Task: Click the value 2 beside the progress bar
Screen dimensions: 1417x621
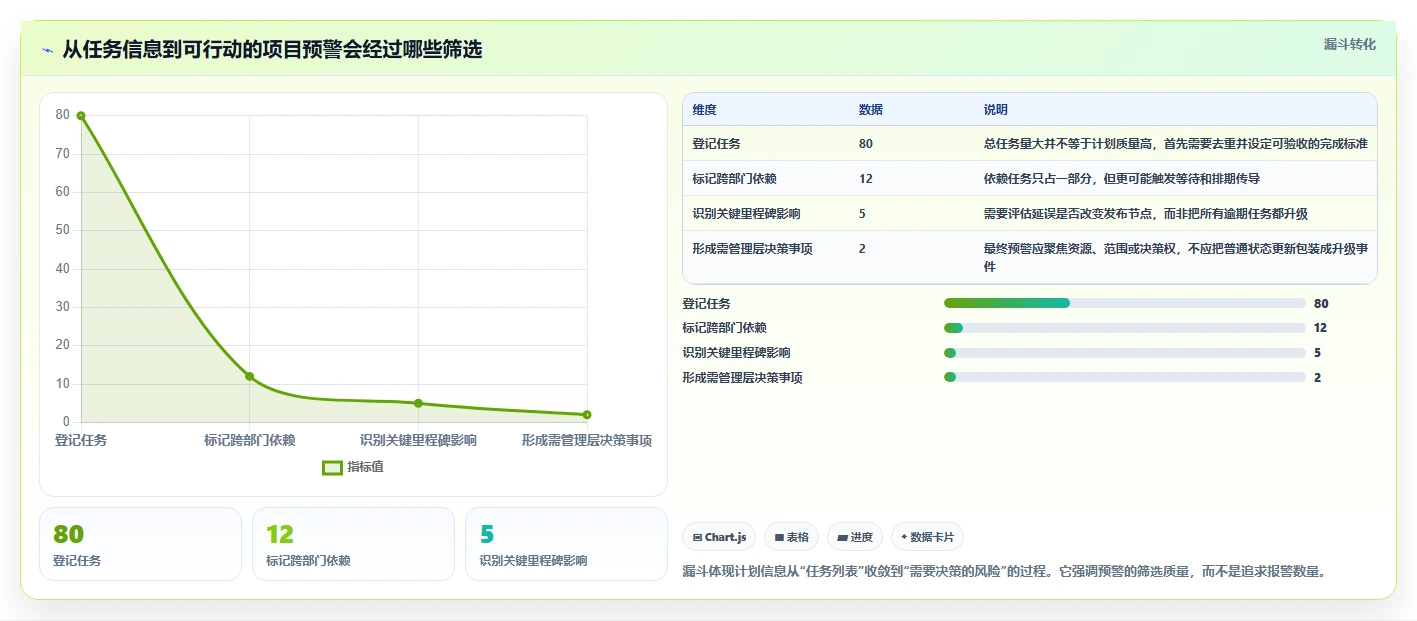Action: click(x=1317, y=378)
